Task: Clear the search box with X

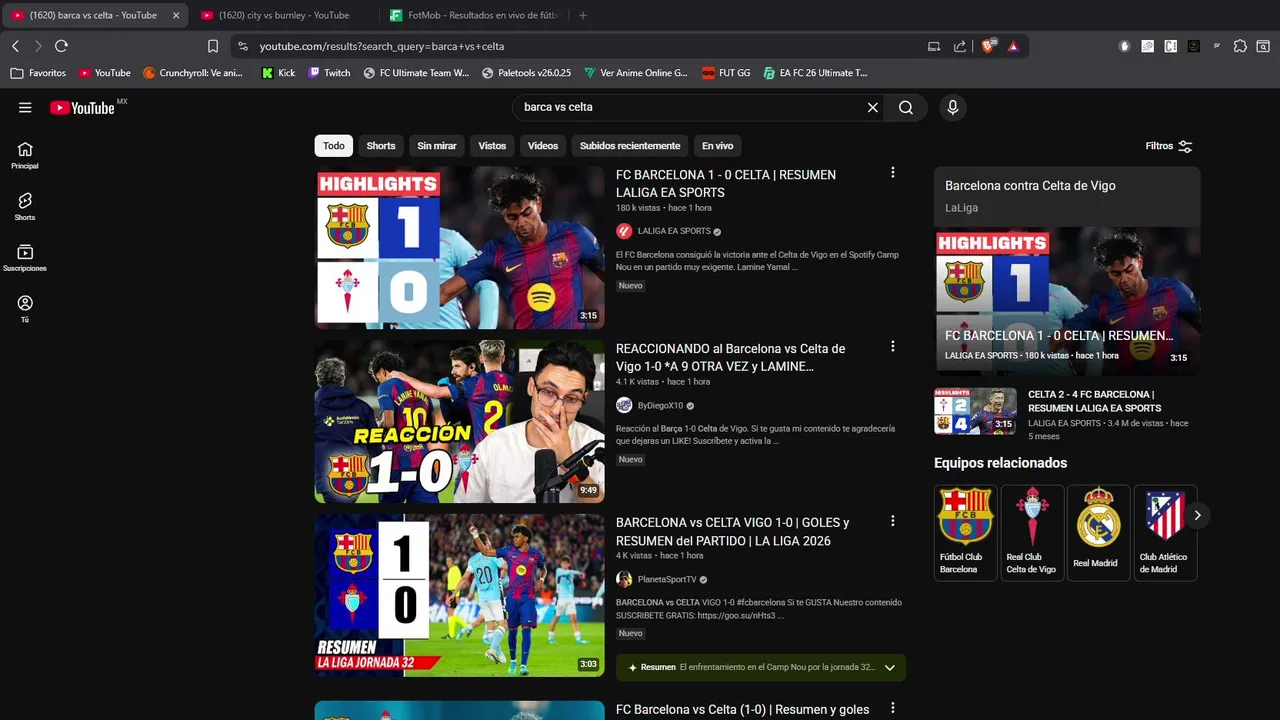Action: point(872,107)
